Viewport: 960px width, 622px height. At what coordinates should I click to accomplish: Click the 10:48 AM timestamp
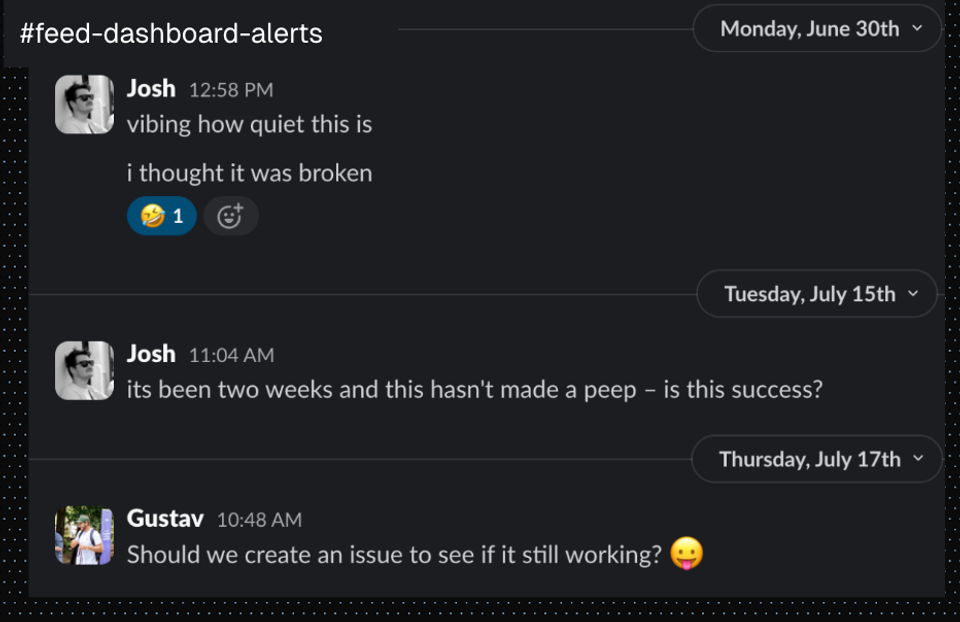pos(260,520)
